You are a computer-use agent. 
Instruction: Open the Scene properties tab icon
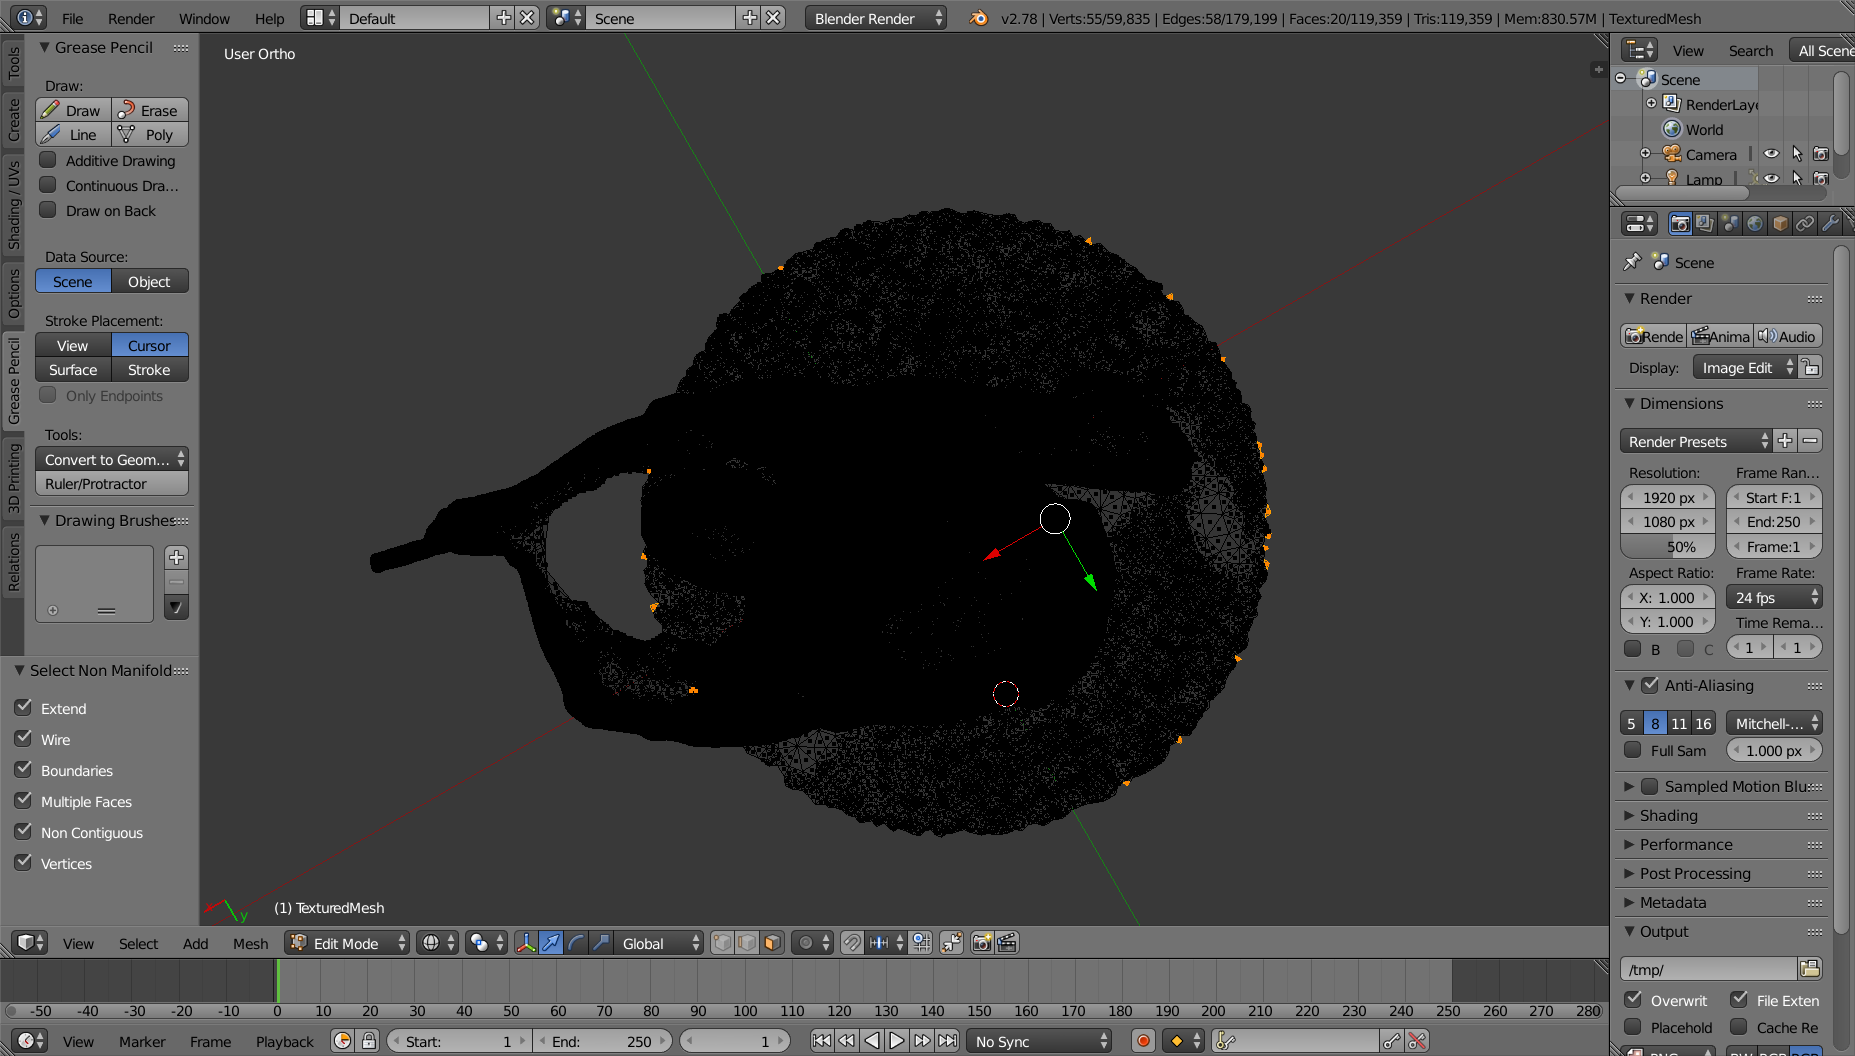1730,223
